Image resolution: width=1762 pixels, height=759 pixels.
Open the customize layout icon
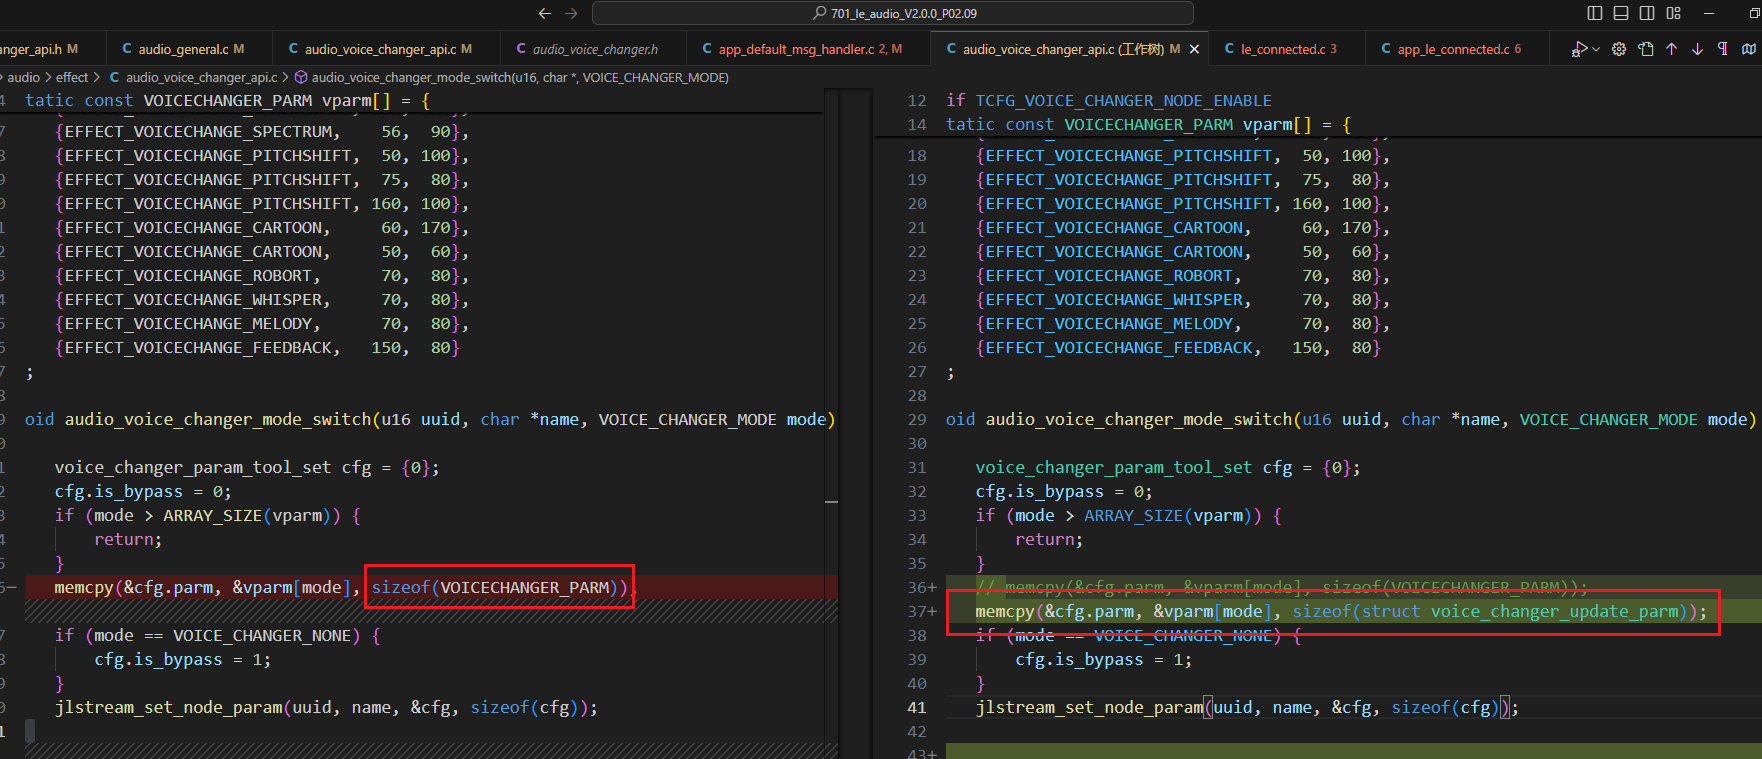coord(1674,13)
